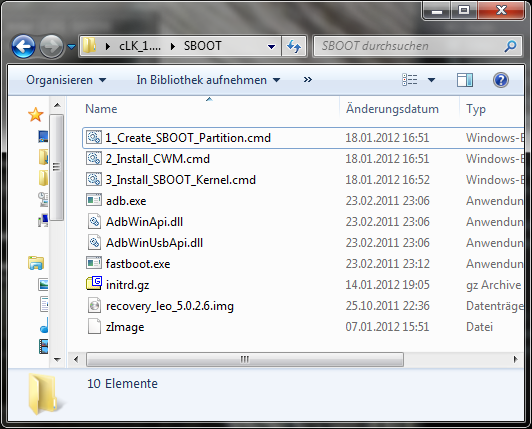Screen dimensions: 532x429
Task: Sort by Änderungsdatum column header
Action: [392, 109]
